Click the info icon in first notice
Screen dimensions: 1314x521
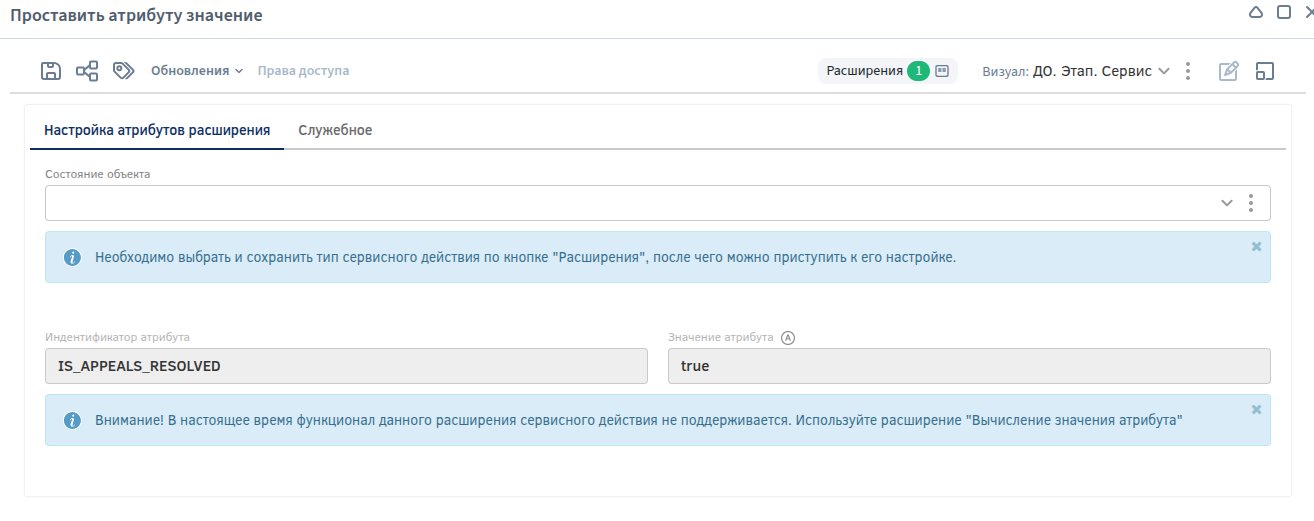72,258
